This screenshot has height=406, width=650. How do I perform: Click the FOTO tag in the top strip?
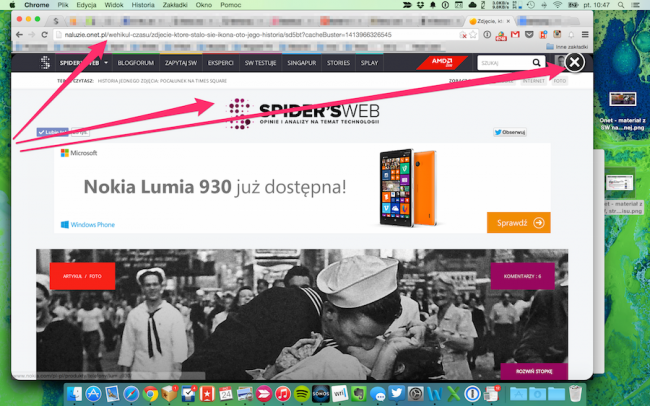click(560, 81)
